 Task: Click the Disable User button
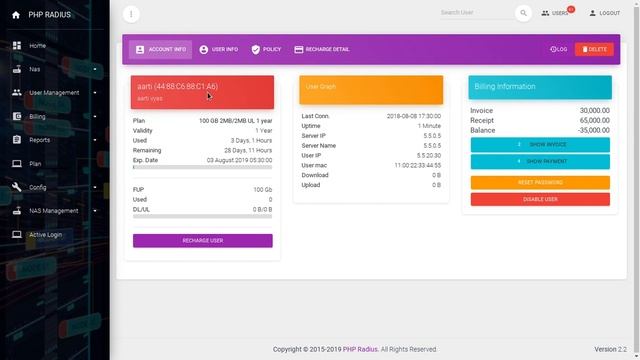click(540, 199)
